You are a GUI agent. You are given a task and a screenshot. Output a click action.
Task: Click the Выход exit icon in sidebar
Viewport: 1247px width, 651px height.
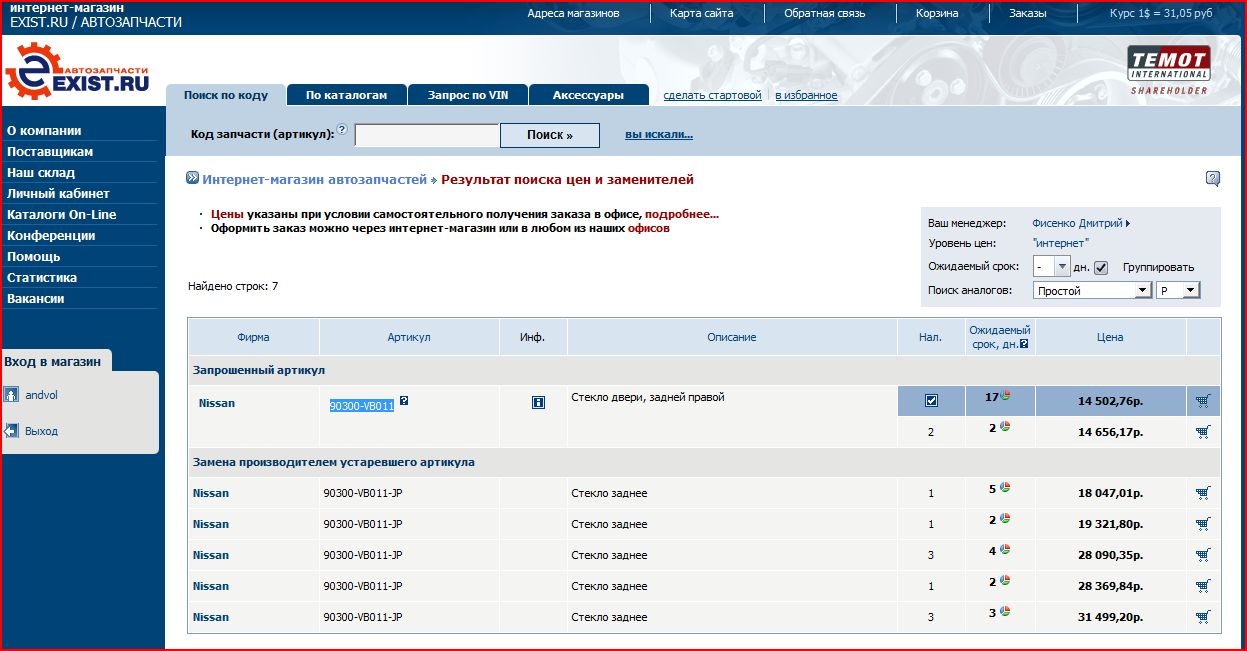pyautogui.click(x=11, y=431)
